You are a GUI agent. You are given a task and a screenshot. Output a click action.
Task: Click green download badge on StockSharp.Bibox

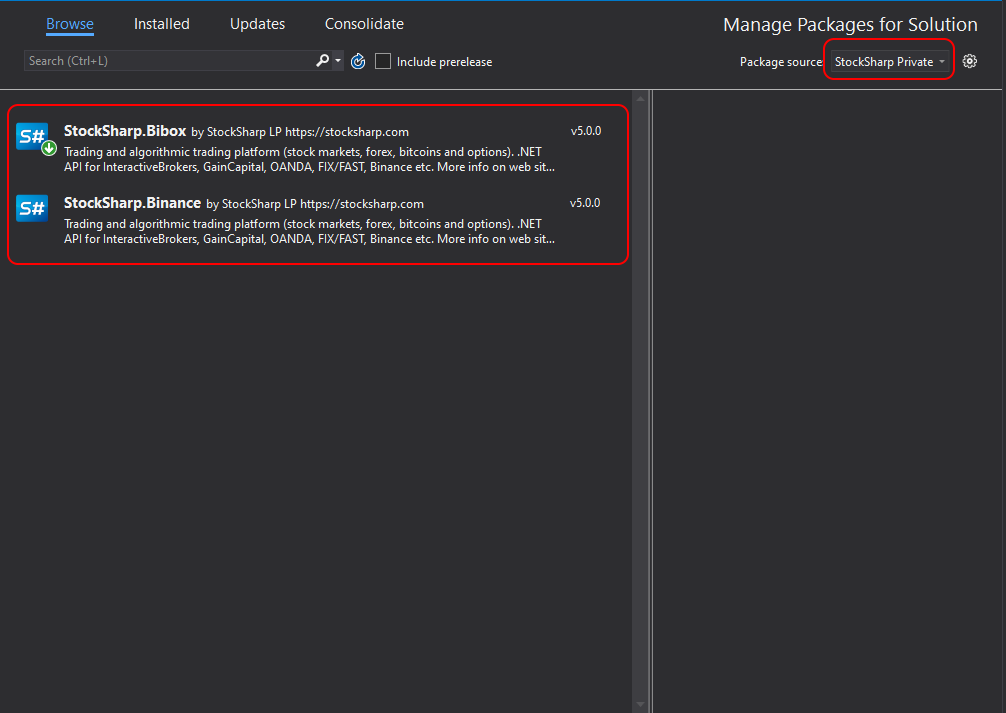[x=48, y=148]
